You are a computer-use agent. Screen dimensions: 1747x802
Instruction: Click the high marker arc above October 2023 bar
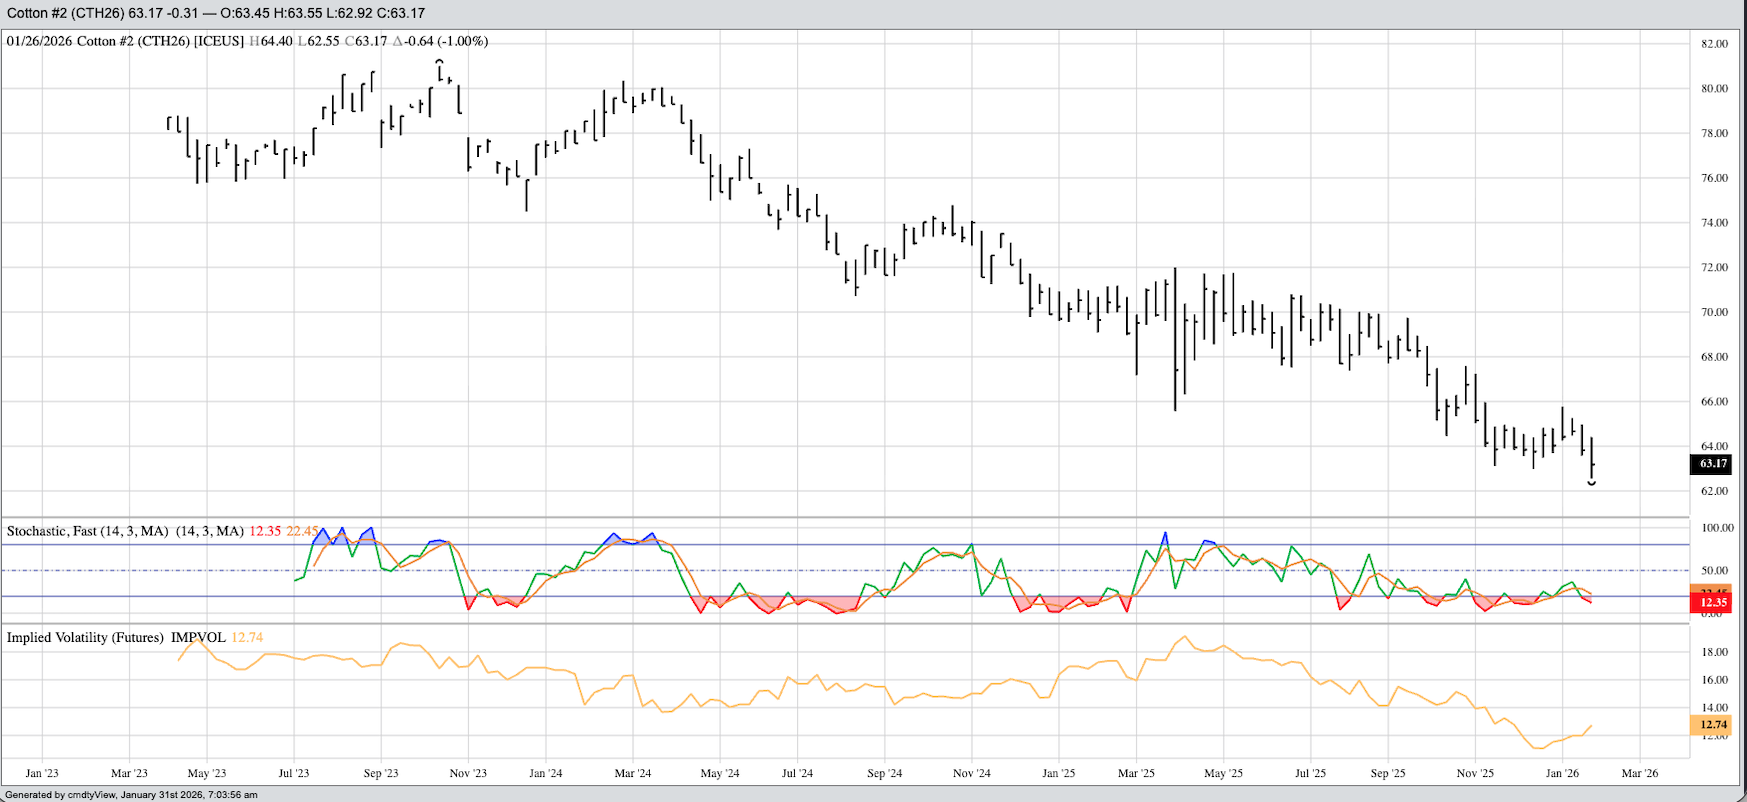click(439, 62)
